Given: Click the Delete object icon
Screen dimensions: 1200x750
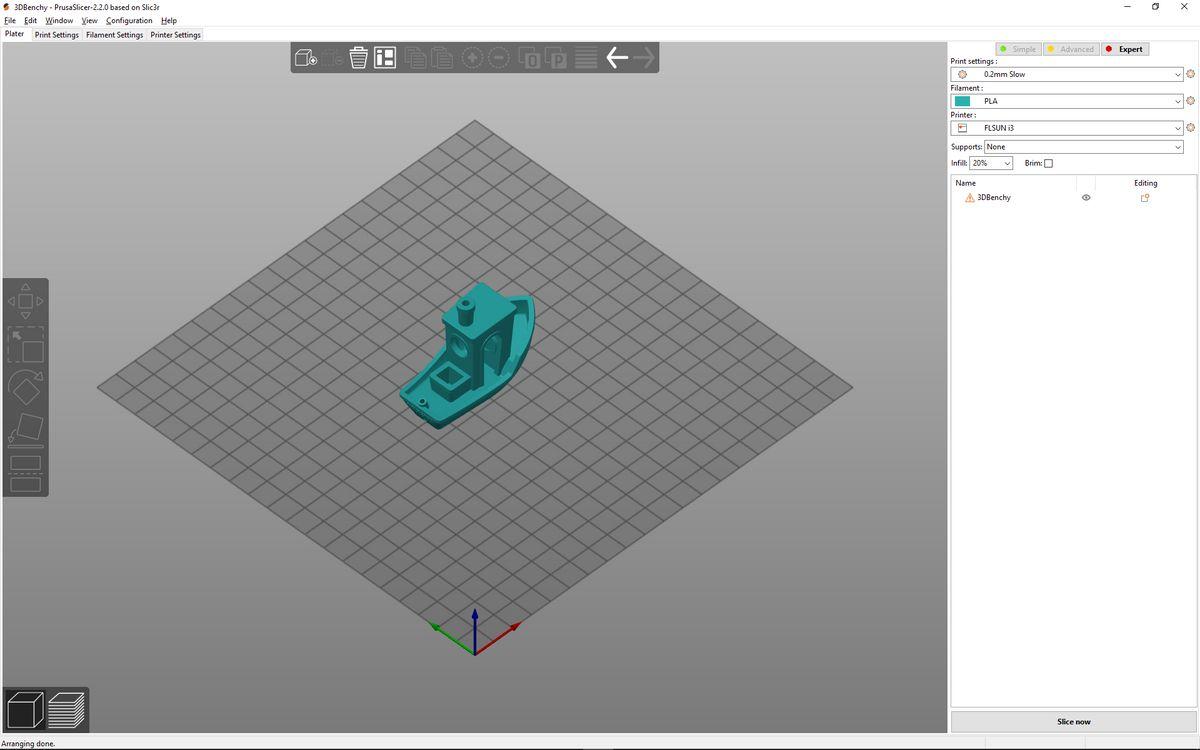Looking at the screenshot, I should coord(332,58).
